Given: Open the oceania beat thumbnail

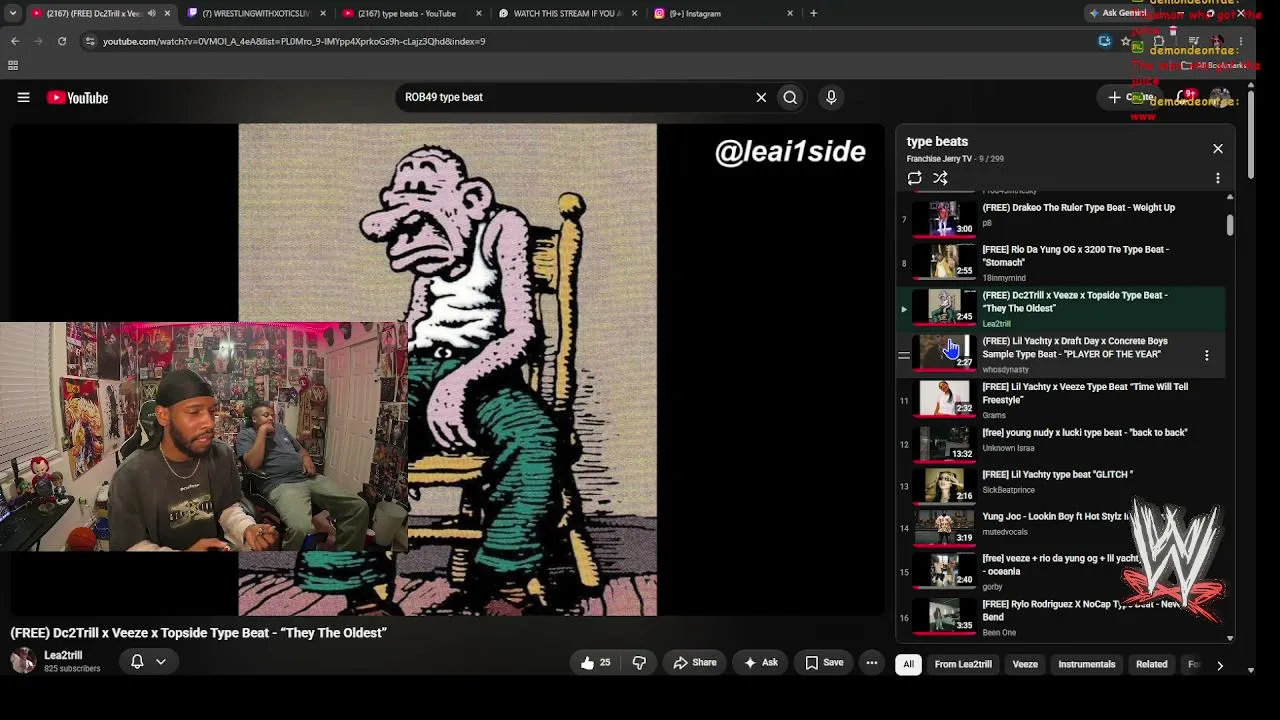Looking at the screenshot, I should click(x=945, y=571).
